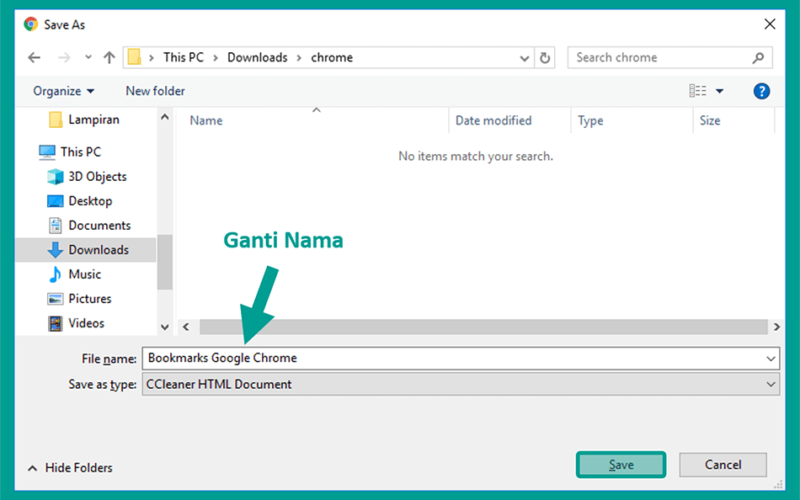The image size is (800, 500).
Task: Open Desktop in the sidebar
Action: pos(80,201)
